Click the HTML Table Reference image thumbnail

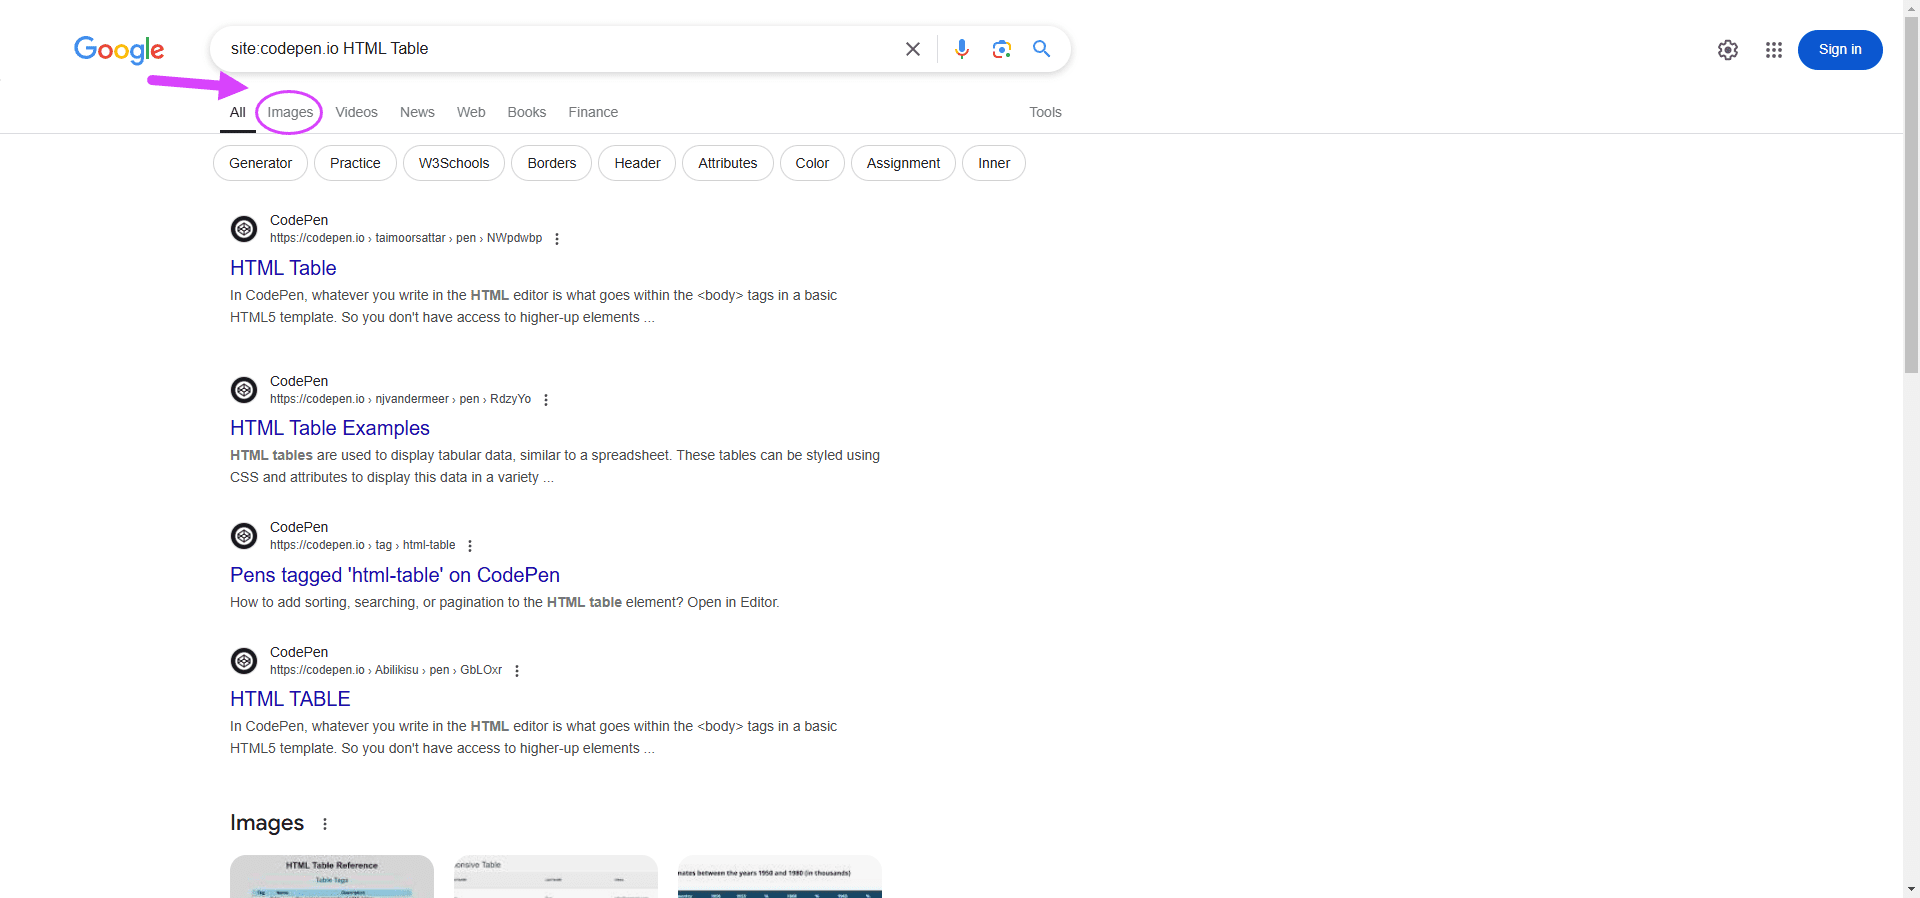[332, 876]
